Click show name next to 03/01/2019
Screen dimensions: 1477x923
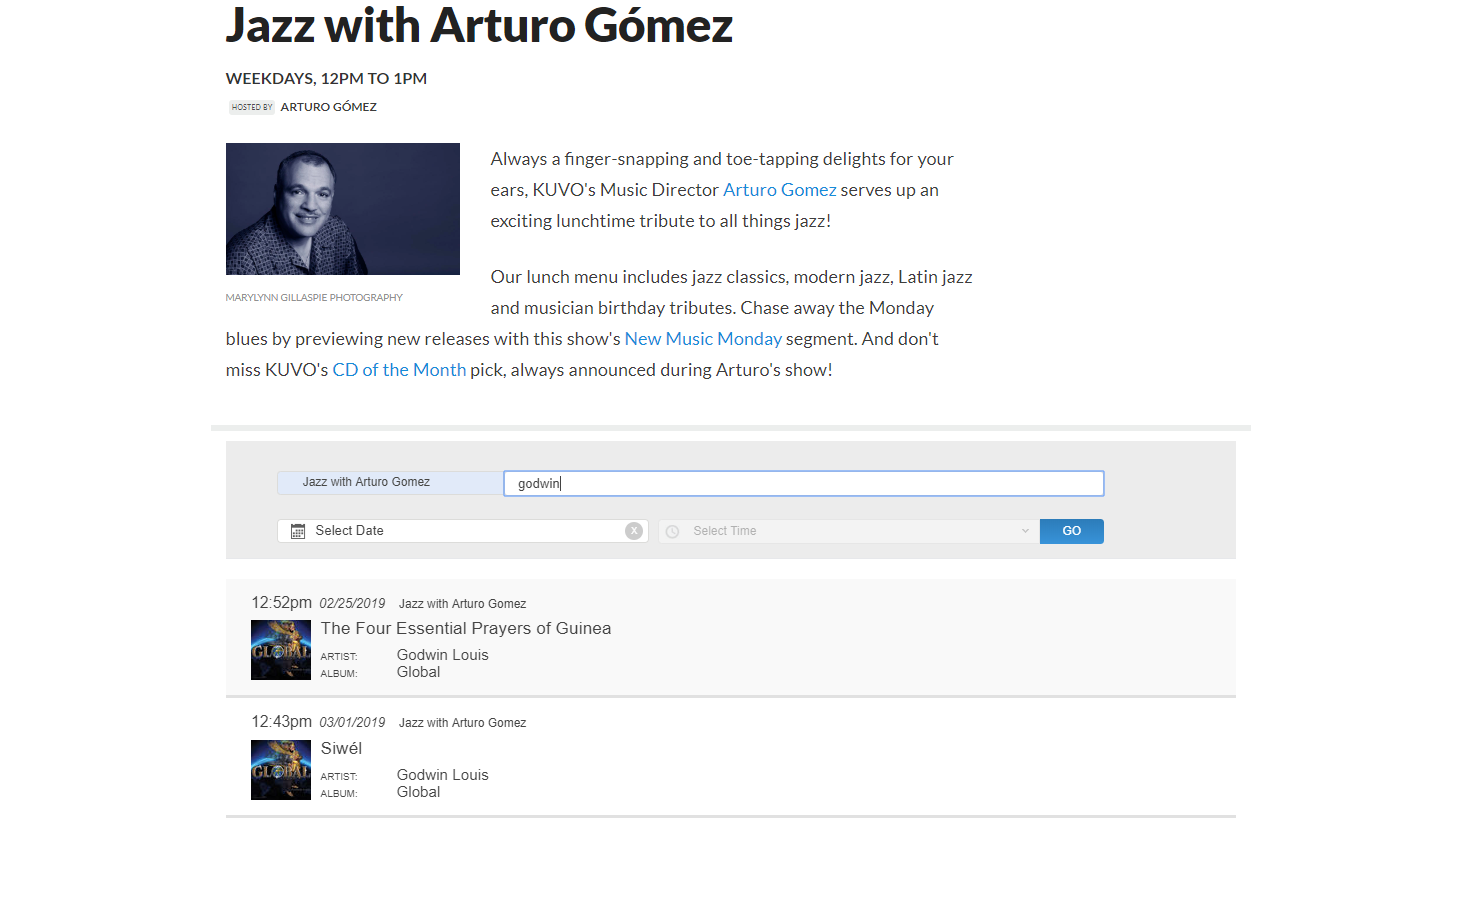pos(462,723)
